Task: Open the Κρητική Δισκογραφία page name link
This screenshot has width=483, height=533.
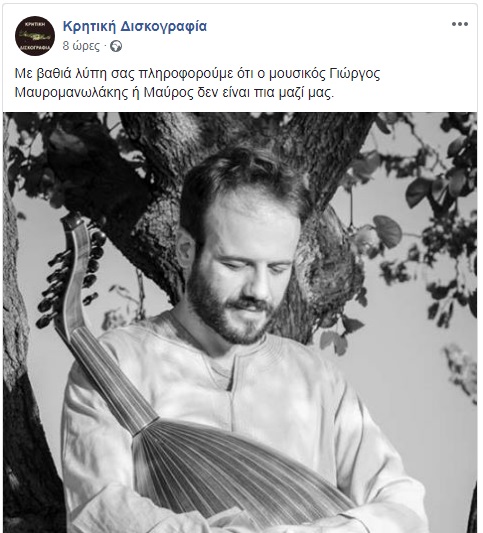Action: (x=135, y=26)
